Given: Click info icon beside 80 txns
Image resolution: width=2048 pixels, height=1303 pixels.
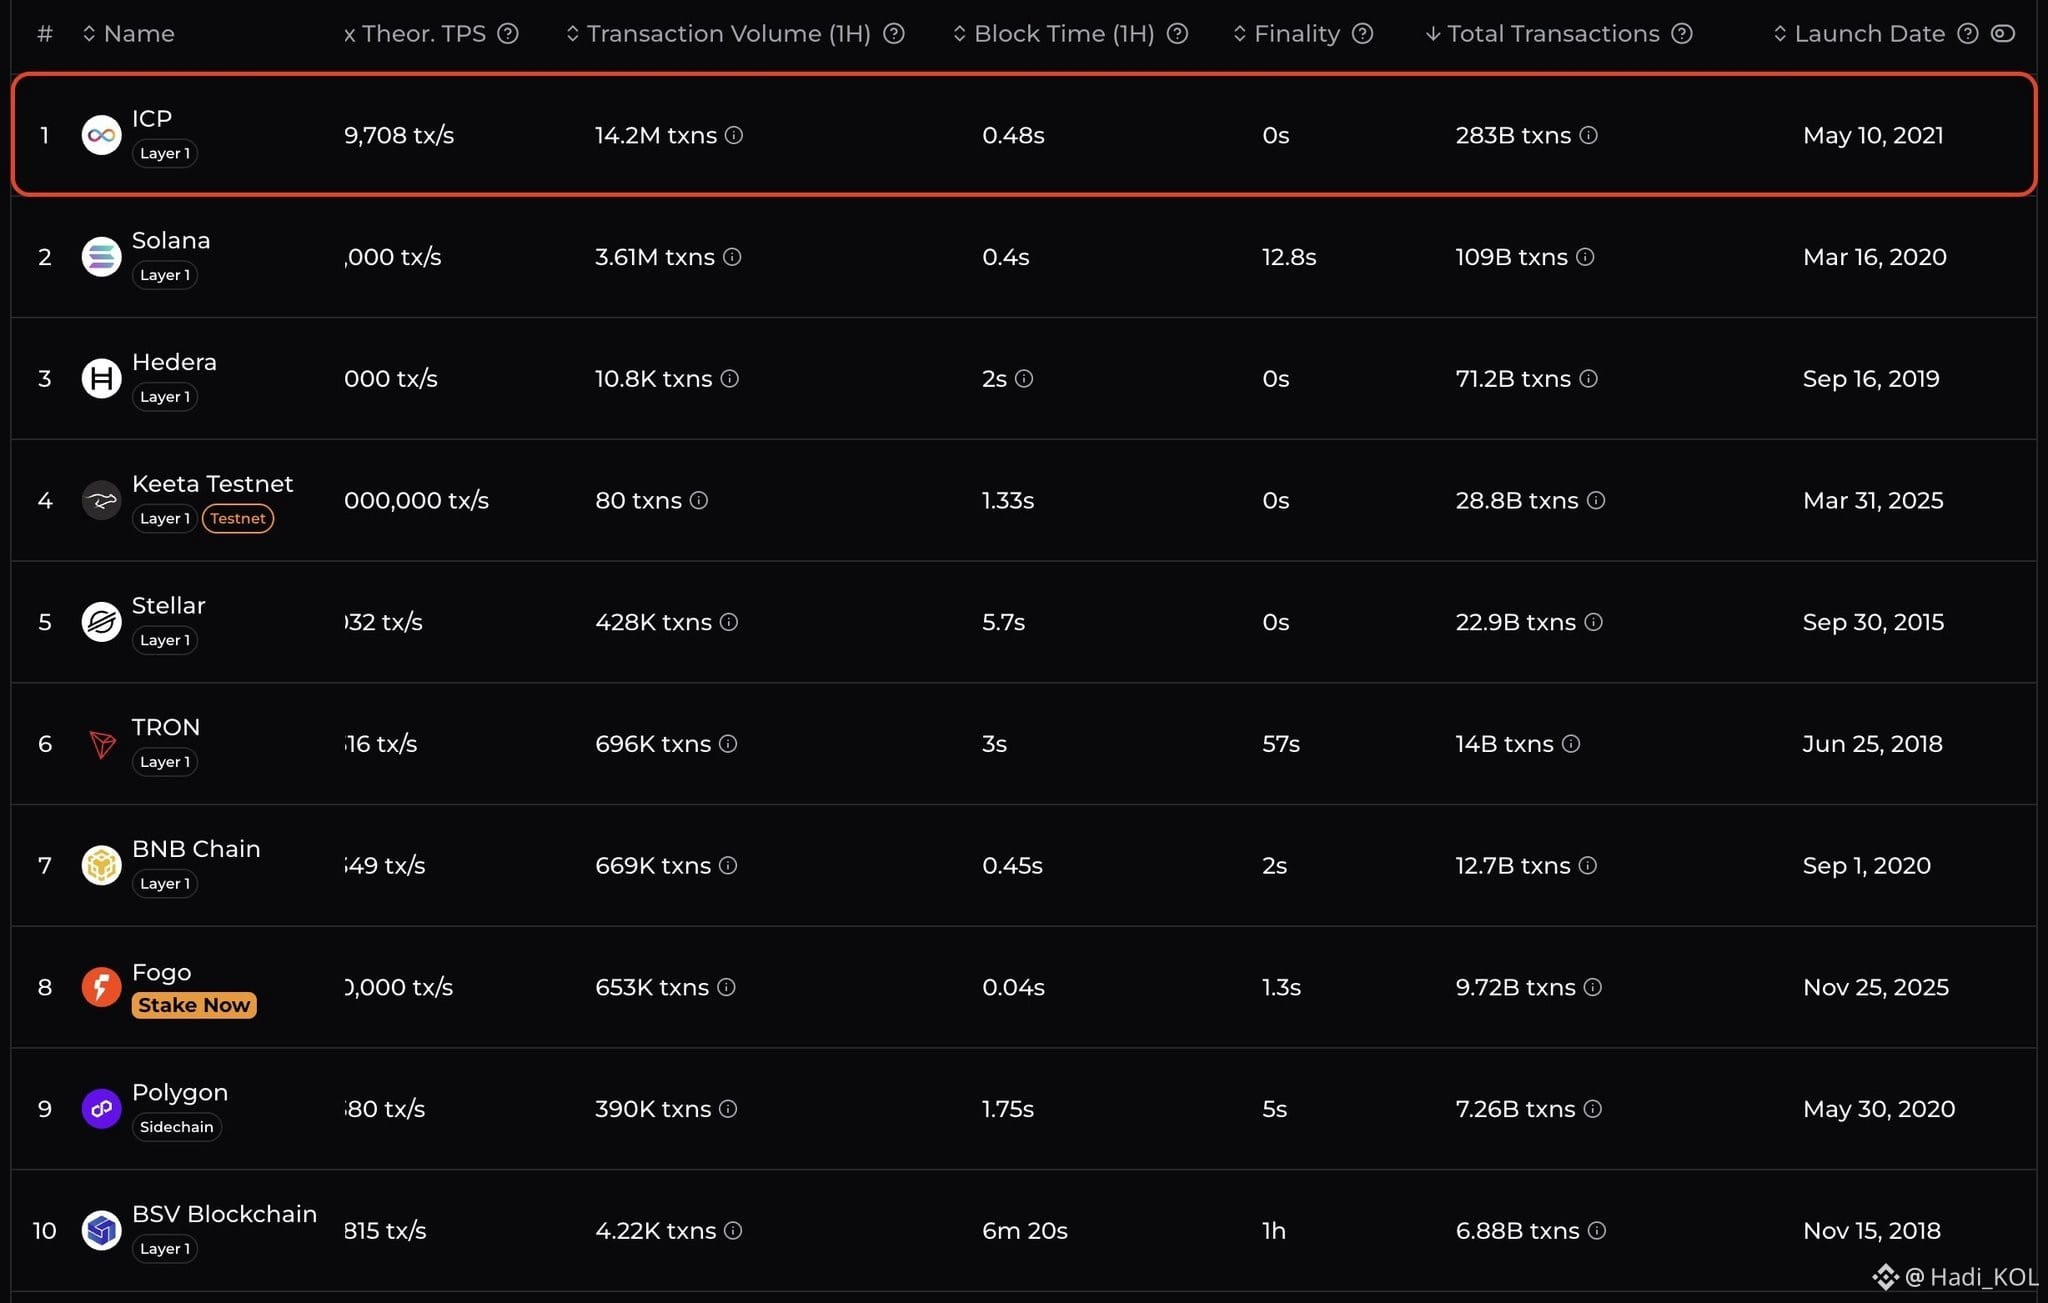Looking at the screenshot, I should coord(699,500).
